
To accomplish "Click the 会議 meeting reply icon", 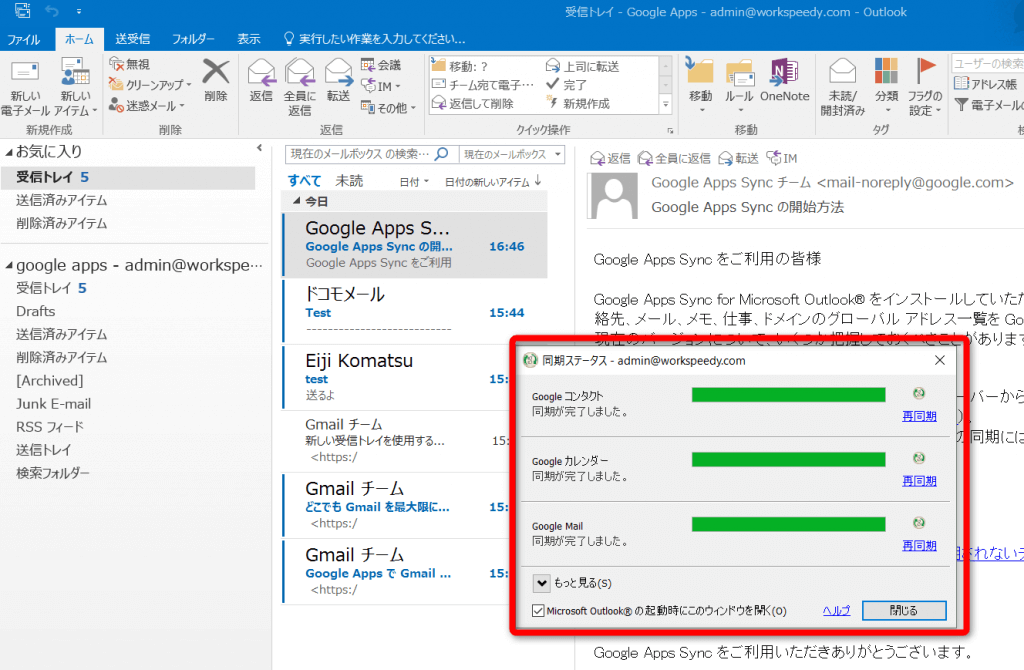I will [x=368, y=65].
